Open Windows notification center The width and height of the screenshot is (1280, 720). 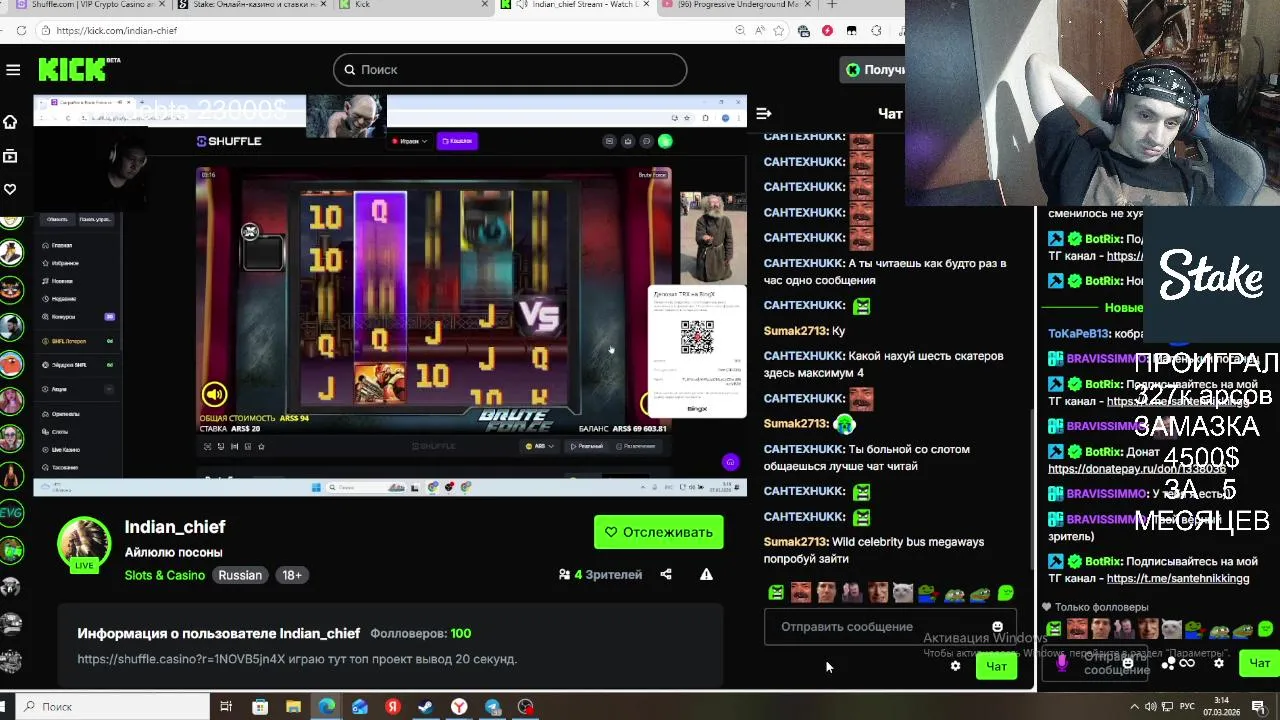pos(1258,707)
